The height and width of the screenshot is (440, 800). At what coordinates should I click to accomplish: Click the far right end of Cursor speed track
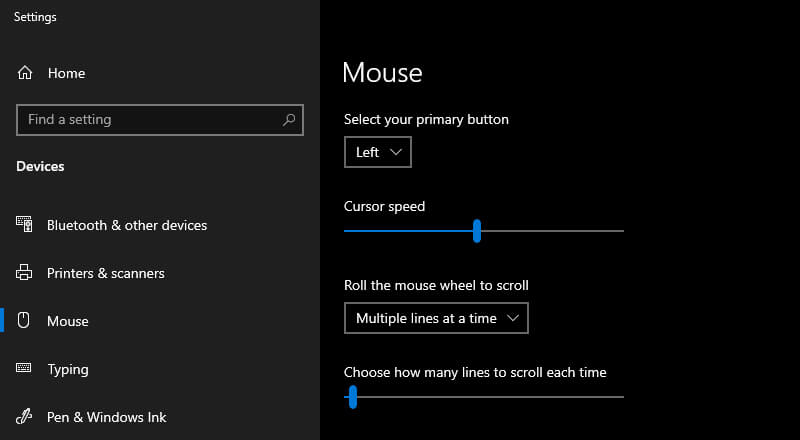pyautogui.click(x=621, y=231)
